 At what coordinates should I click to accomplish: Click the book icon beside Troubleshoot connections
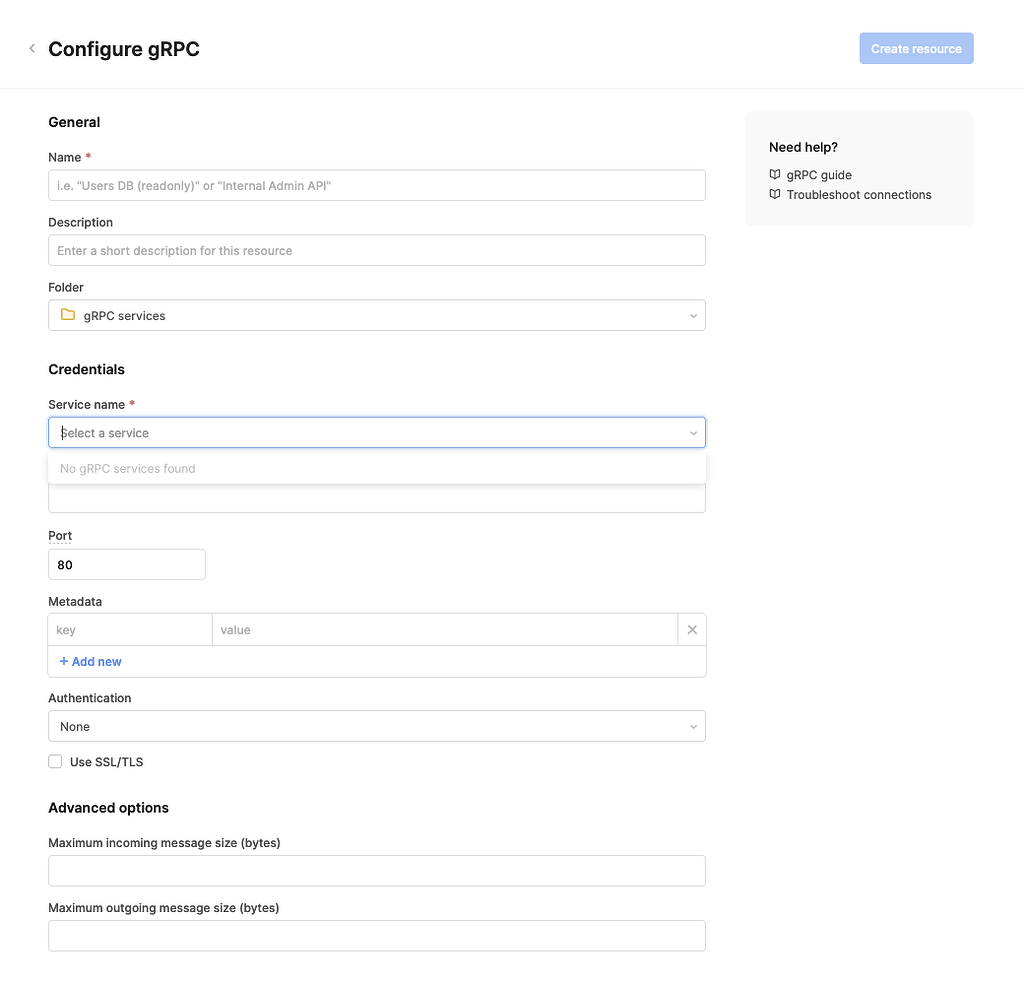click(x=775, y=194)
